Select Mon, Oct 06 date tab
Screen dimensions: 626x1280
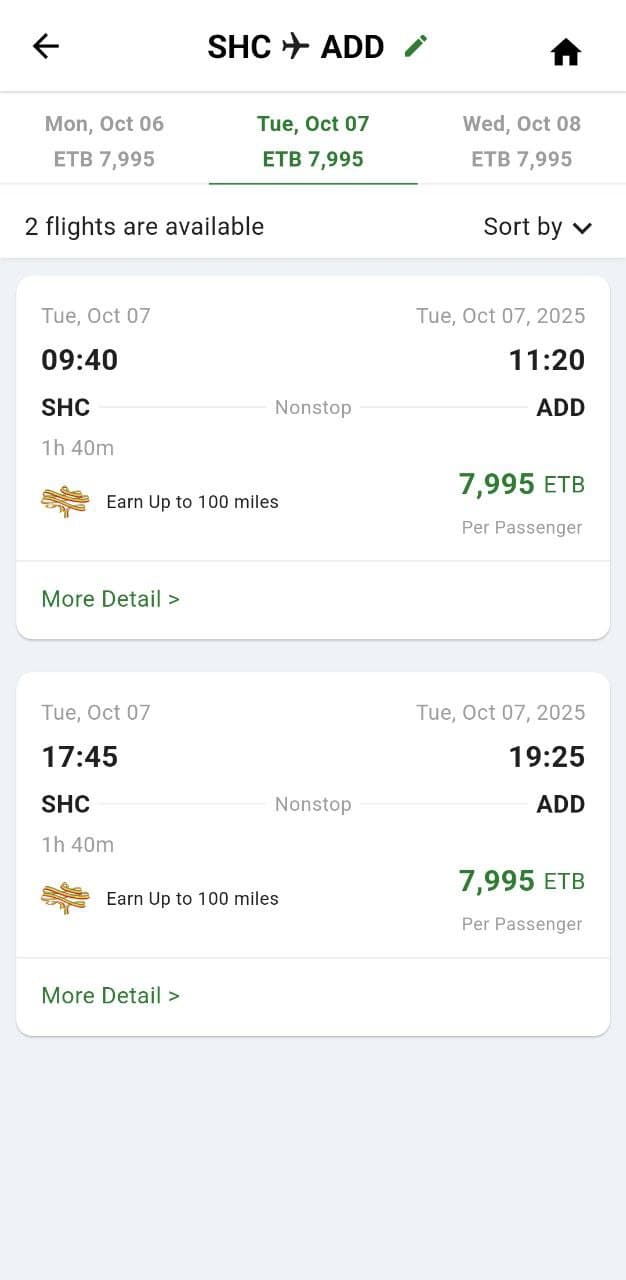tap(104, 141)
